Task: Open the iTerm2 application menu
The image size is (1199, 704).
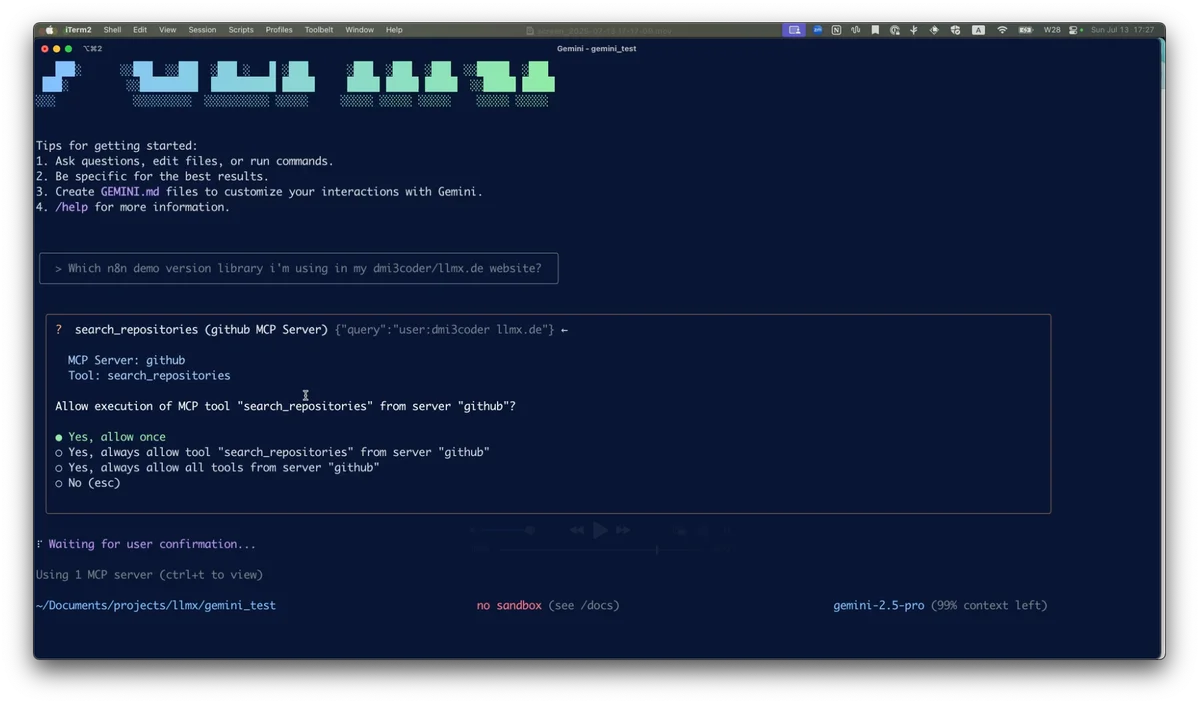Action: [78, 30]
